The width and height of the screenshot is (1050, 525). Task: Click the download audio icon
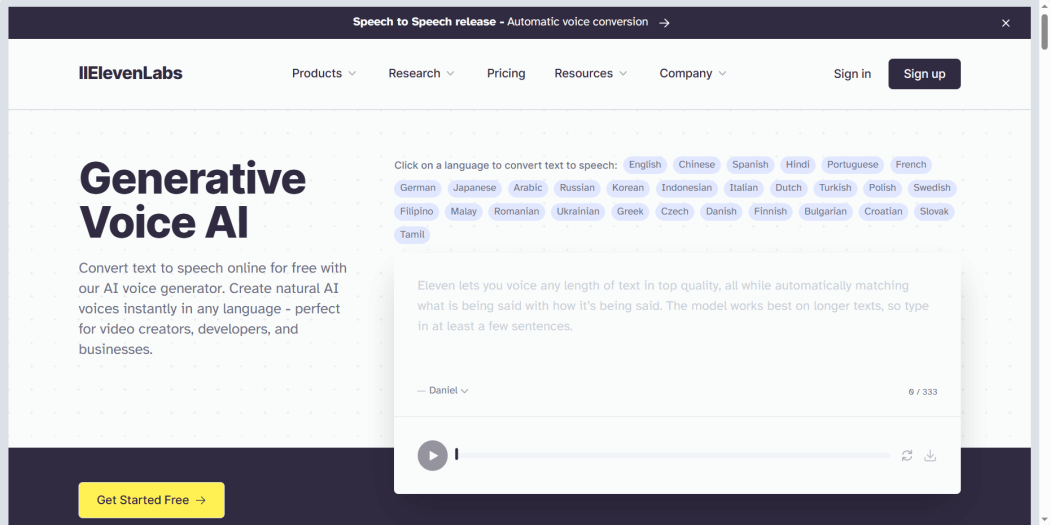(x=930, y=456)
